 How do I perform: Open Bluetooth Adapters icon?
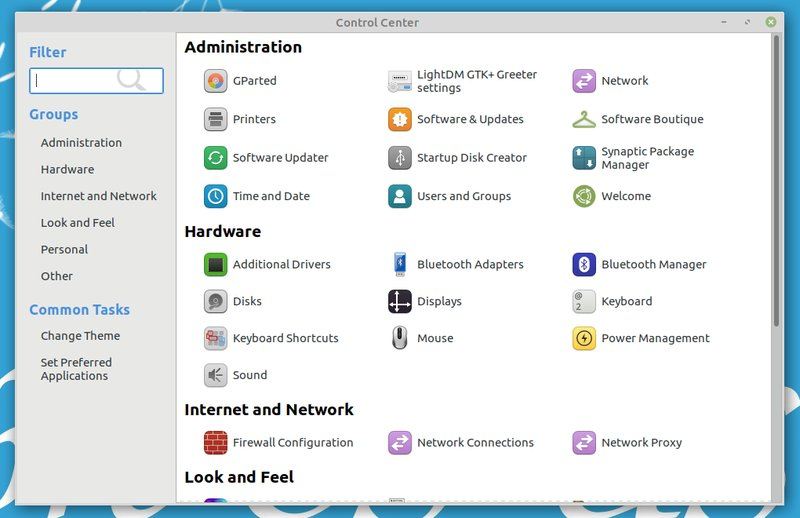coord(400,264)
